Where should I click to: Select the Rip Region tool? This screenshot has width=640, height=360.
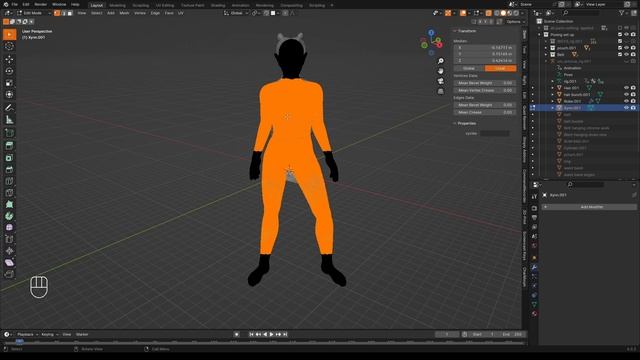tap(9, 274)
